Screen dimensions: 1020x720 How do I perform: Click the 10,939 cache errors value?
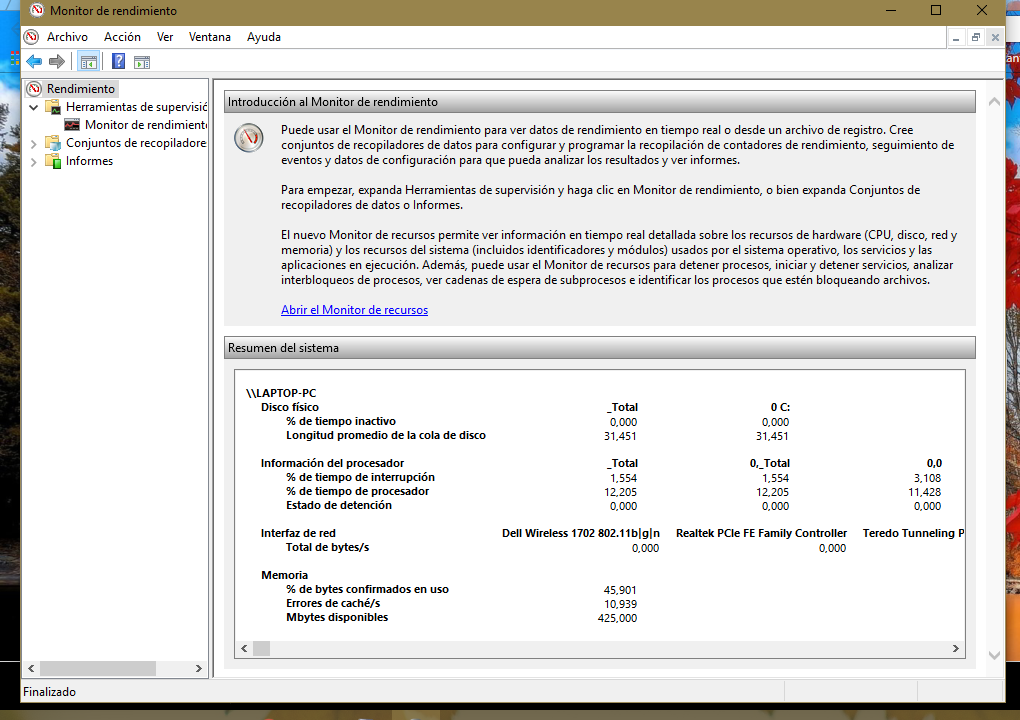point(620,604)
